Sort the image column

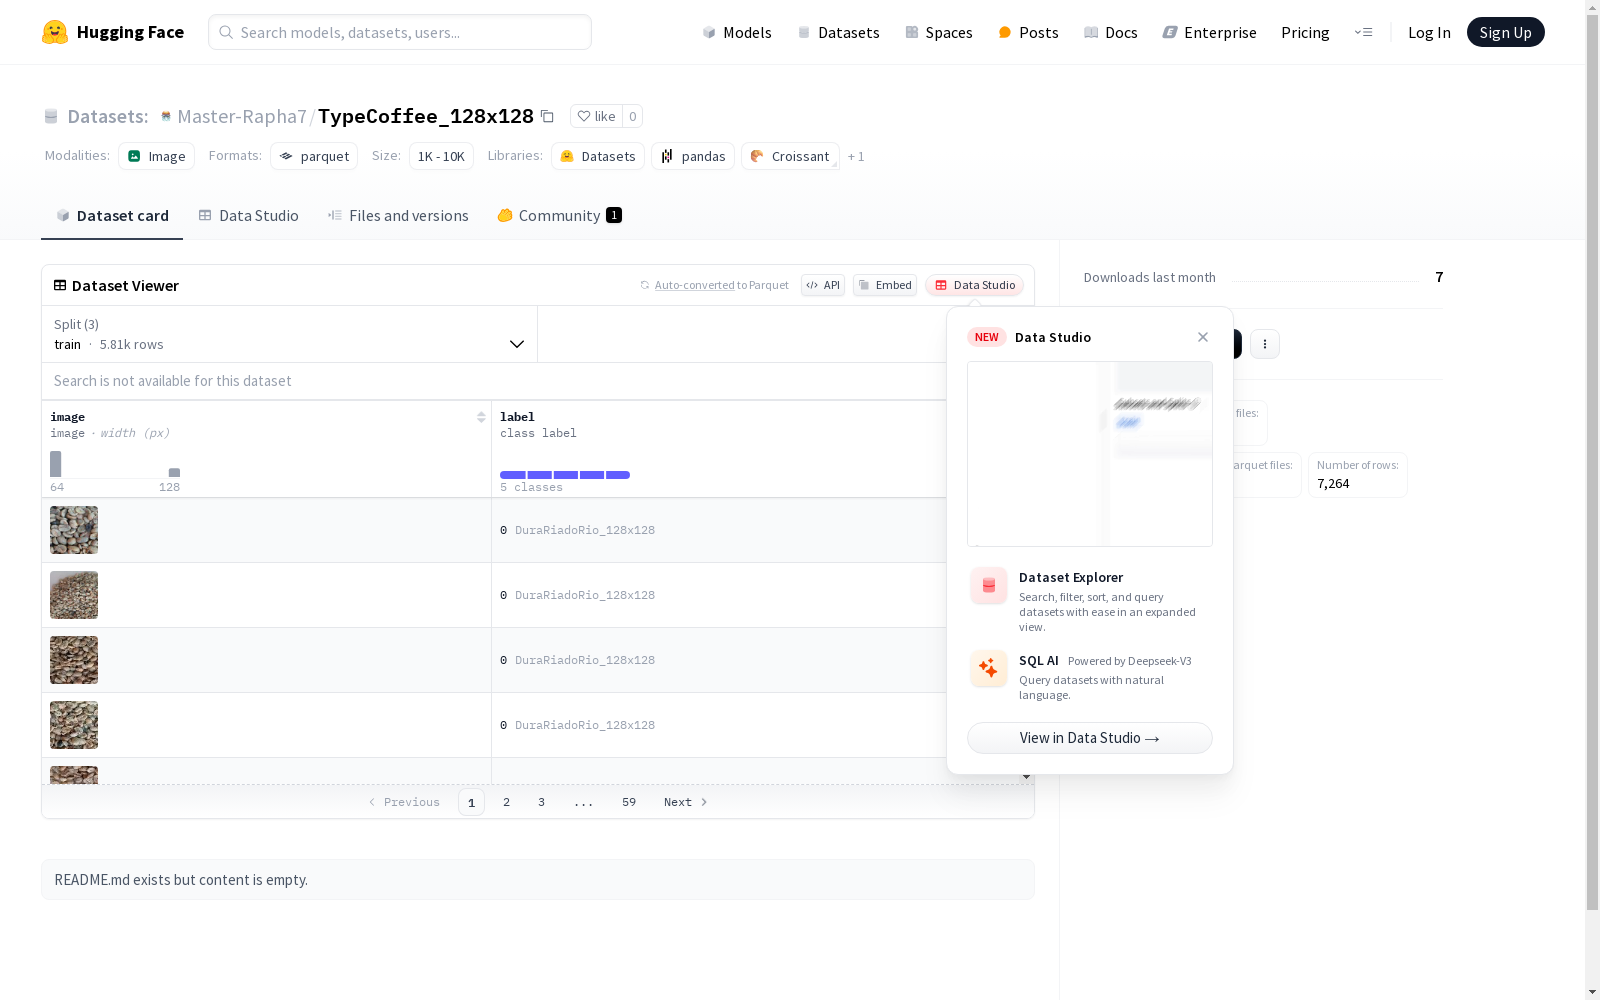click(481, 417)
